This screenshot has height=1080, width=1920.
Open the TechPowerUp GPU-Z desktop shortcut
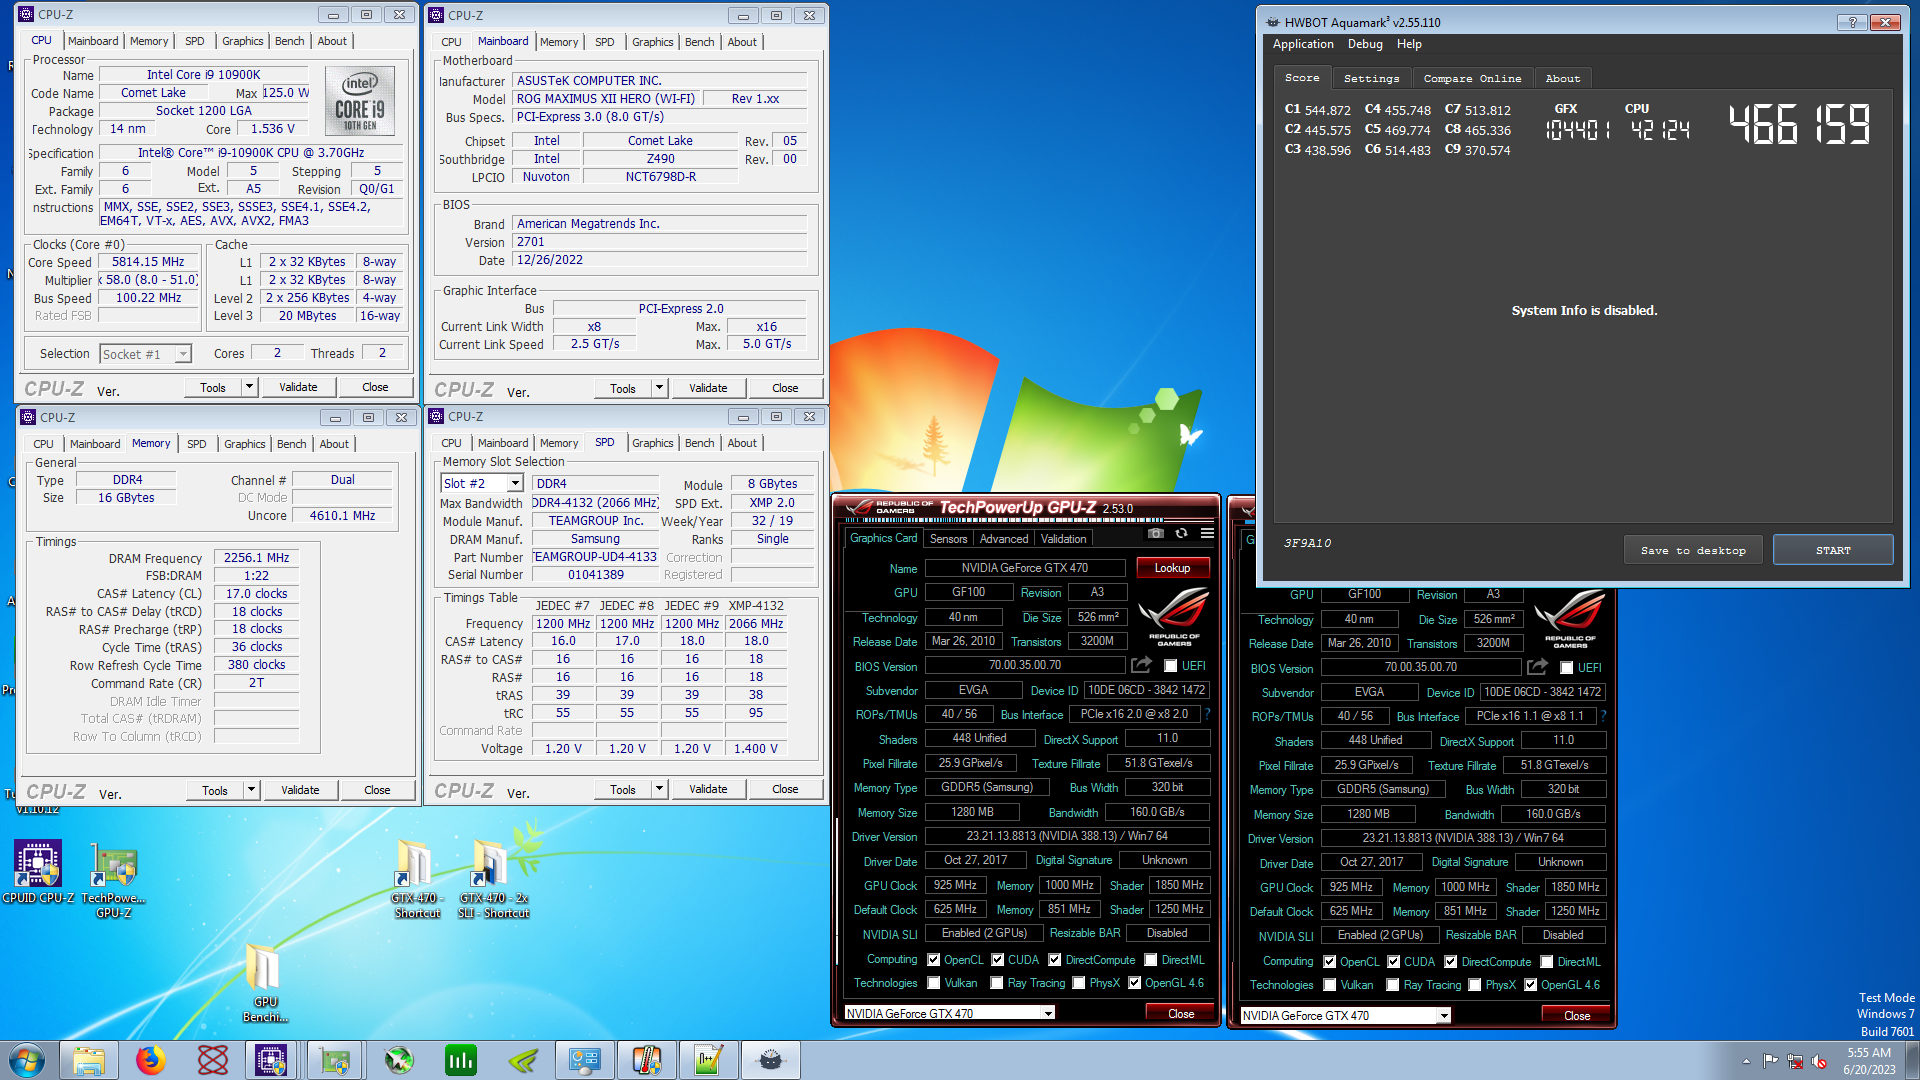click(114, 880)
